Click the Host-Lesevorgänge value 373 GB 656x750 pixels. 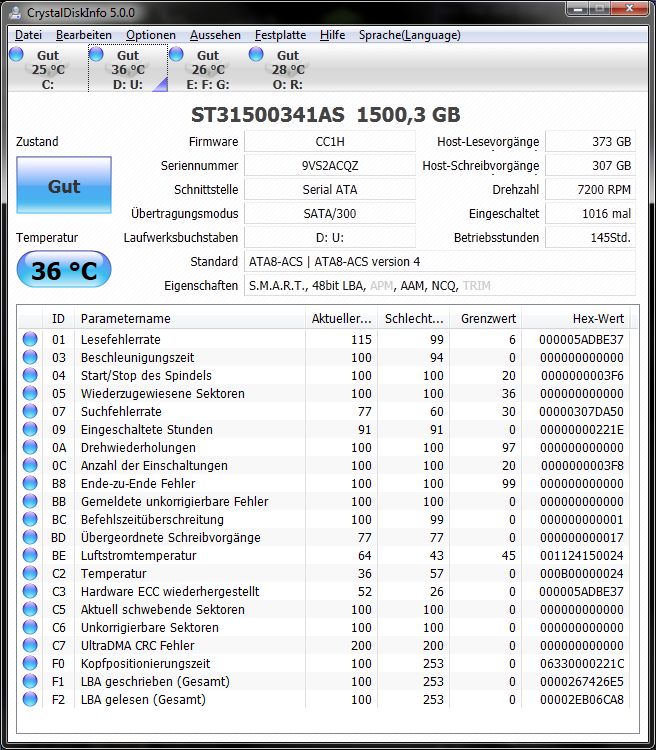tap(590, 142)
